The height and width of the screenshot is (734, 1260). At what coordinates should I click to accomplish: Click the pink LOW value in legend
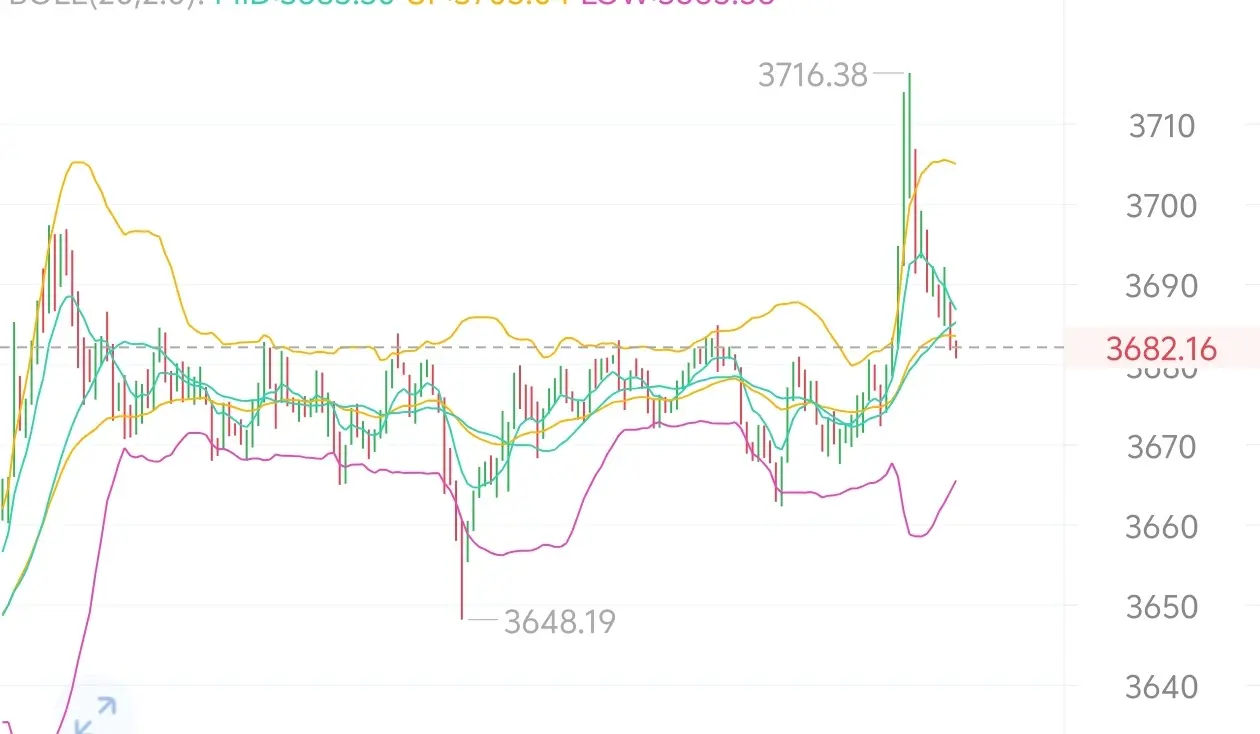click(x=678, y=3)
